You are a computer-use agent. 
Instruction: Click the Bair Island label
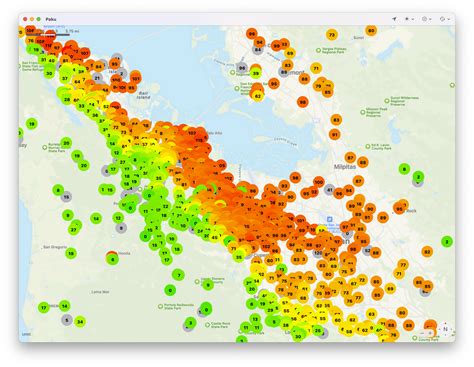click(x=143, y=95)
